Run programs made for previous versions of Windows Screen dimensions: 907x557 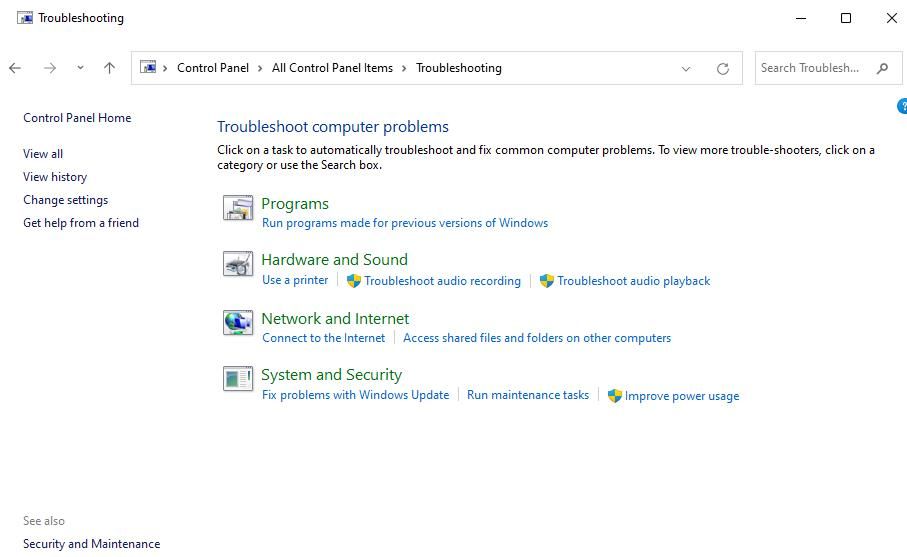[x=405, y=223]
